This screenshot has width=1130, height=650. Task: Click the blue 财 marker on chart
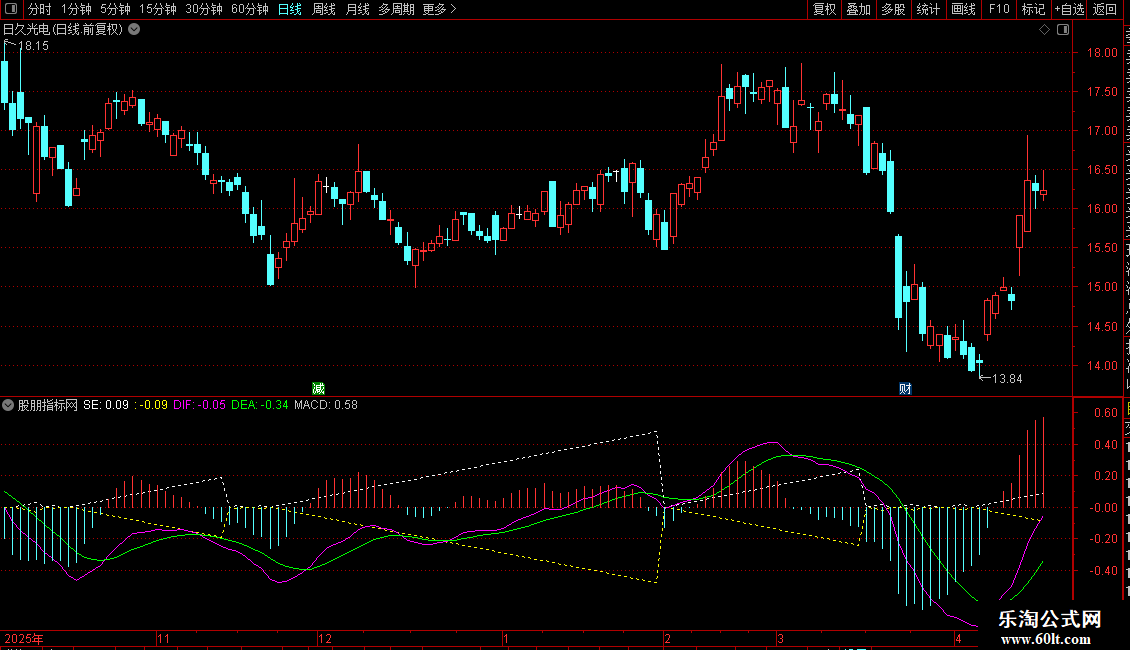(x=905, y=388)
